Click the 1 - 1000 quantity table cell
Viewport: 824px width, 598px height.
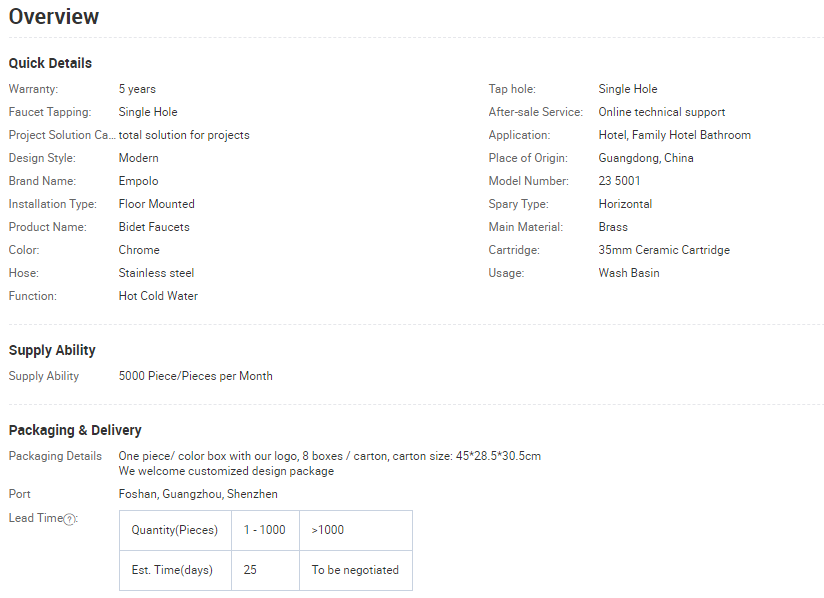(x=265, y=530)
